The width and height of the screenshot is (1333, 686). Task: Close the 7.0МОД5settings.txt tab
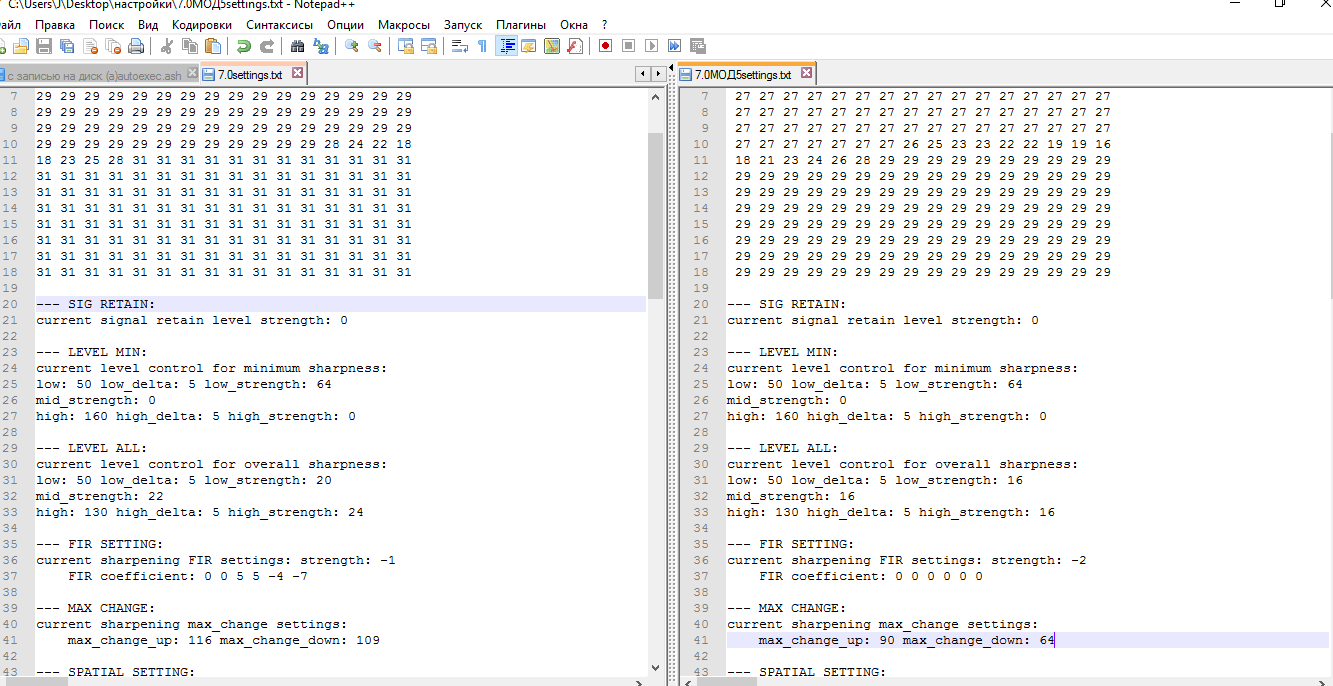pos(806,74)
